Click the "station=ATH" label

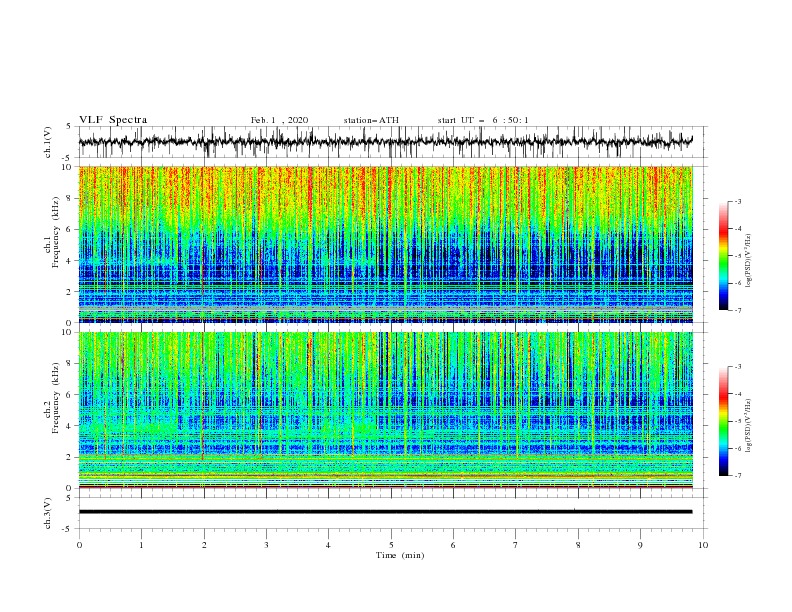(371, 120)
